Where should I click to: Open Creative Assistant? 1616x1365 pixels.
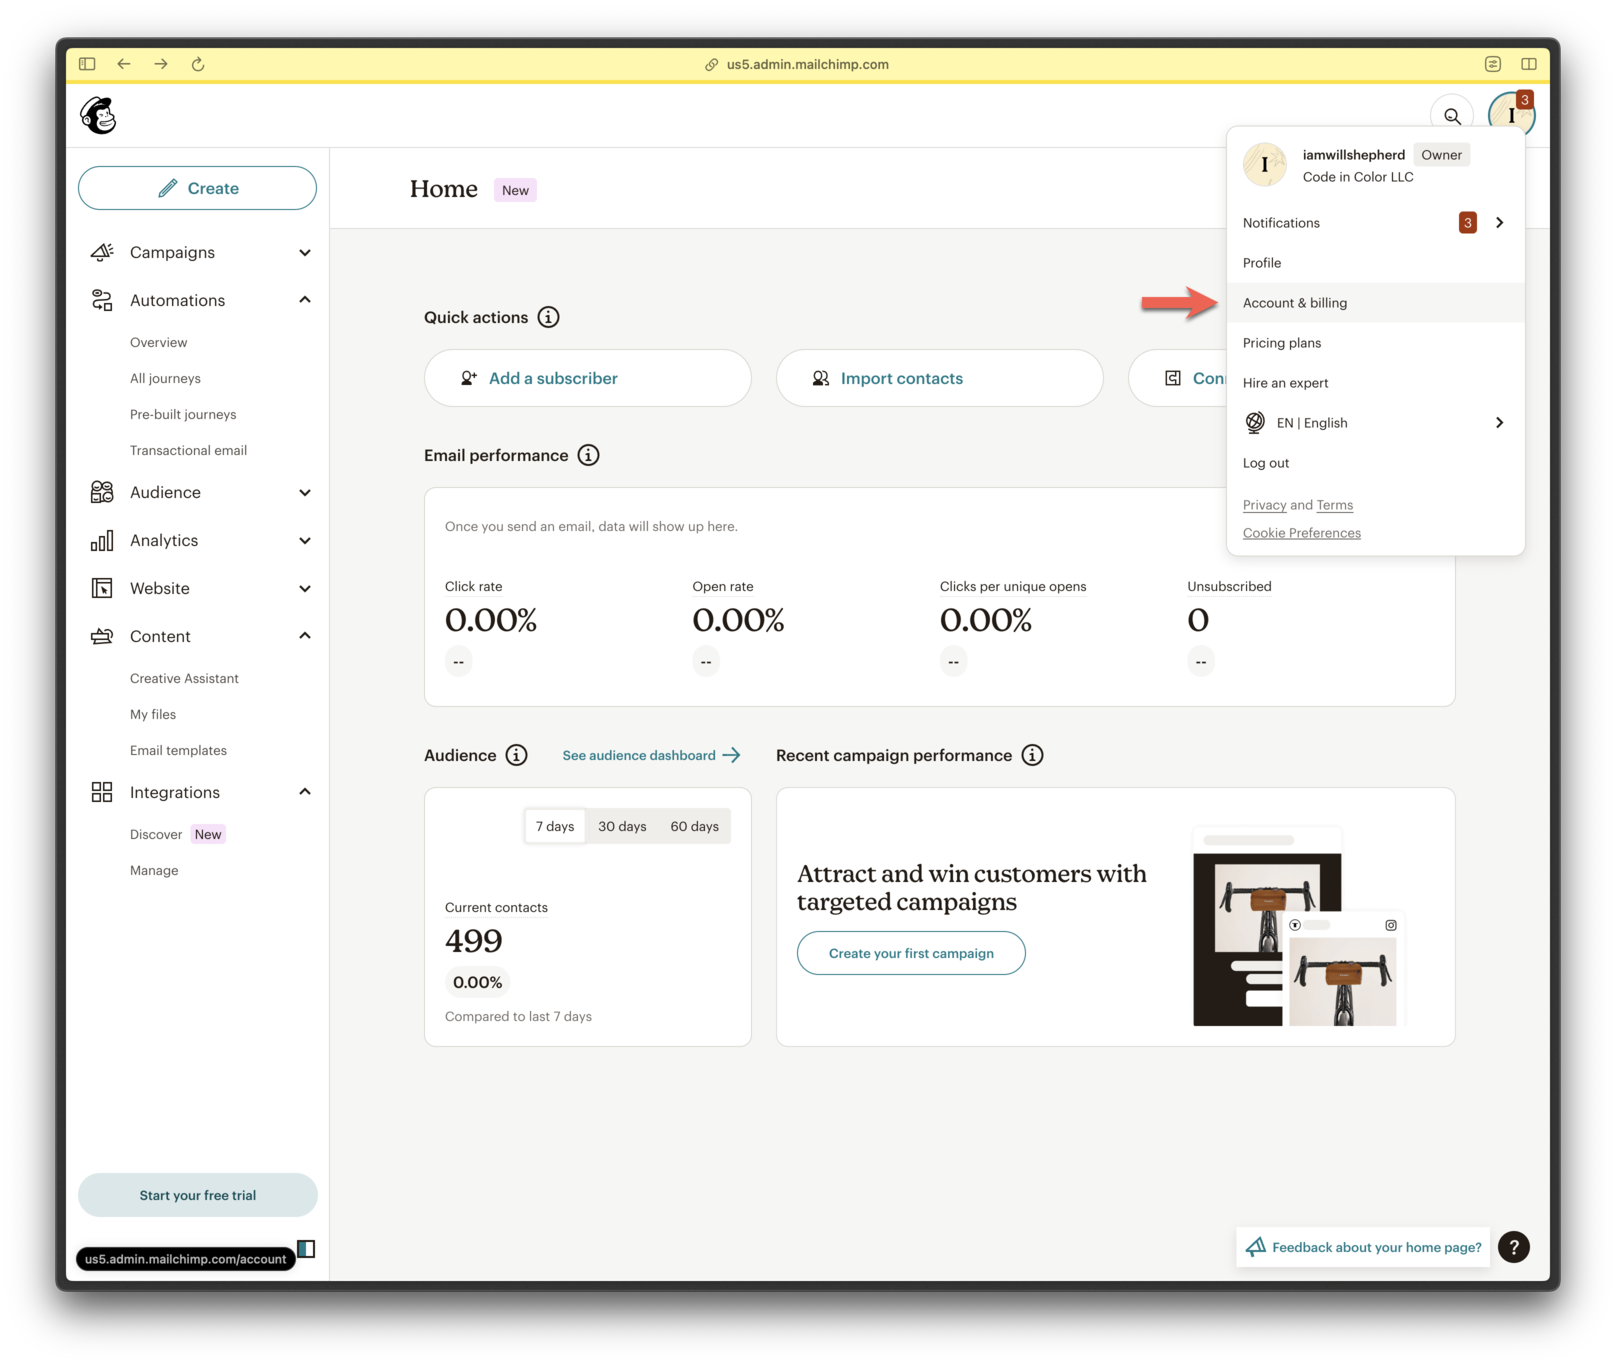coord(184,678)
